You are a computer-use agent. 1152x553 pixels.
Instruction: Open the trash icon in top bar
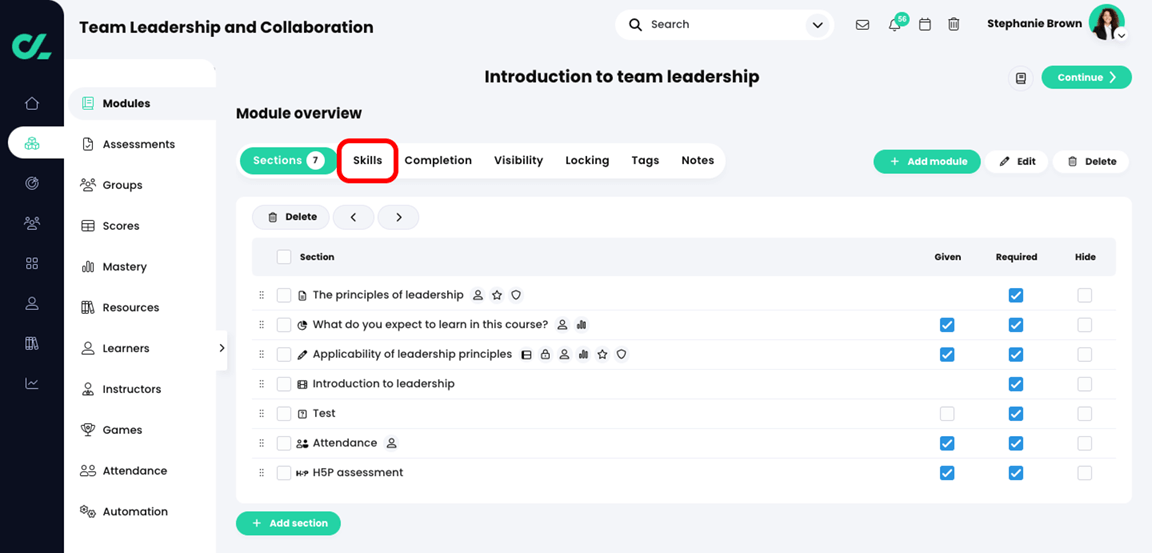pyautogui.click(x=954, y=24)
